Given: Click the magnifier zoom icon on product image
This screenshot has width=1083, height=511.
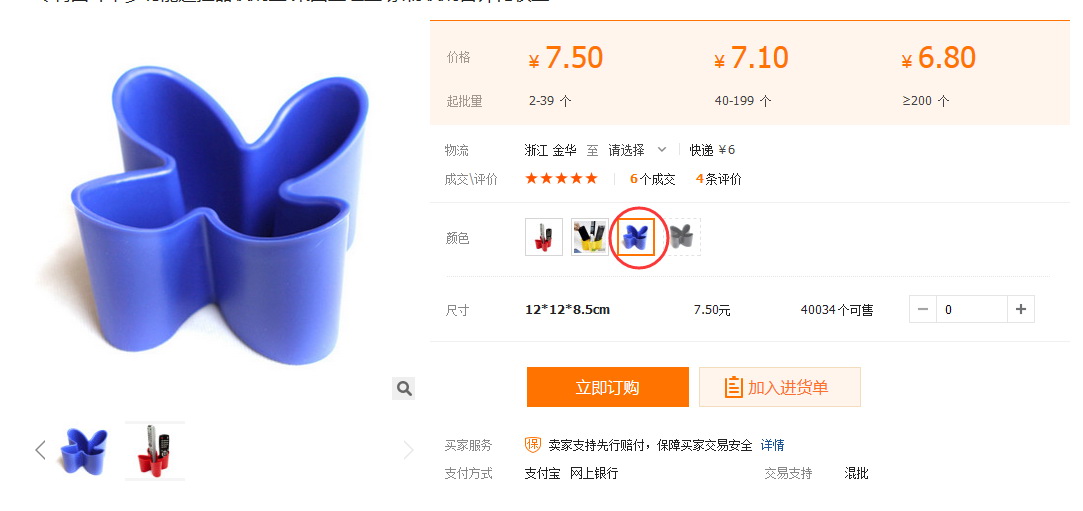Looking at the screenshot, I should pyautogui.click(x=404, y=388).
